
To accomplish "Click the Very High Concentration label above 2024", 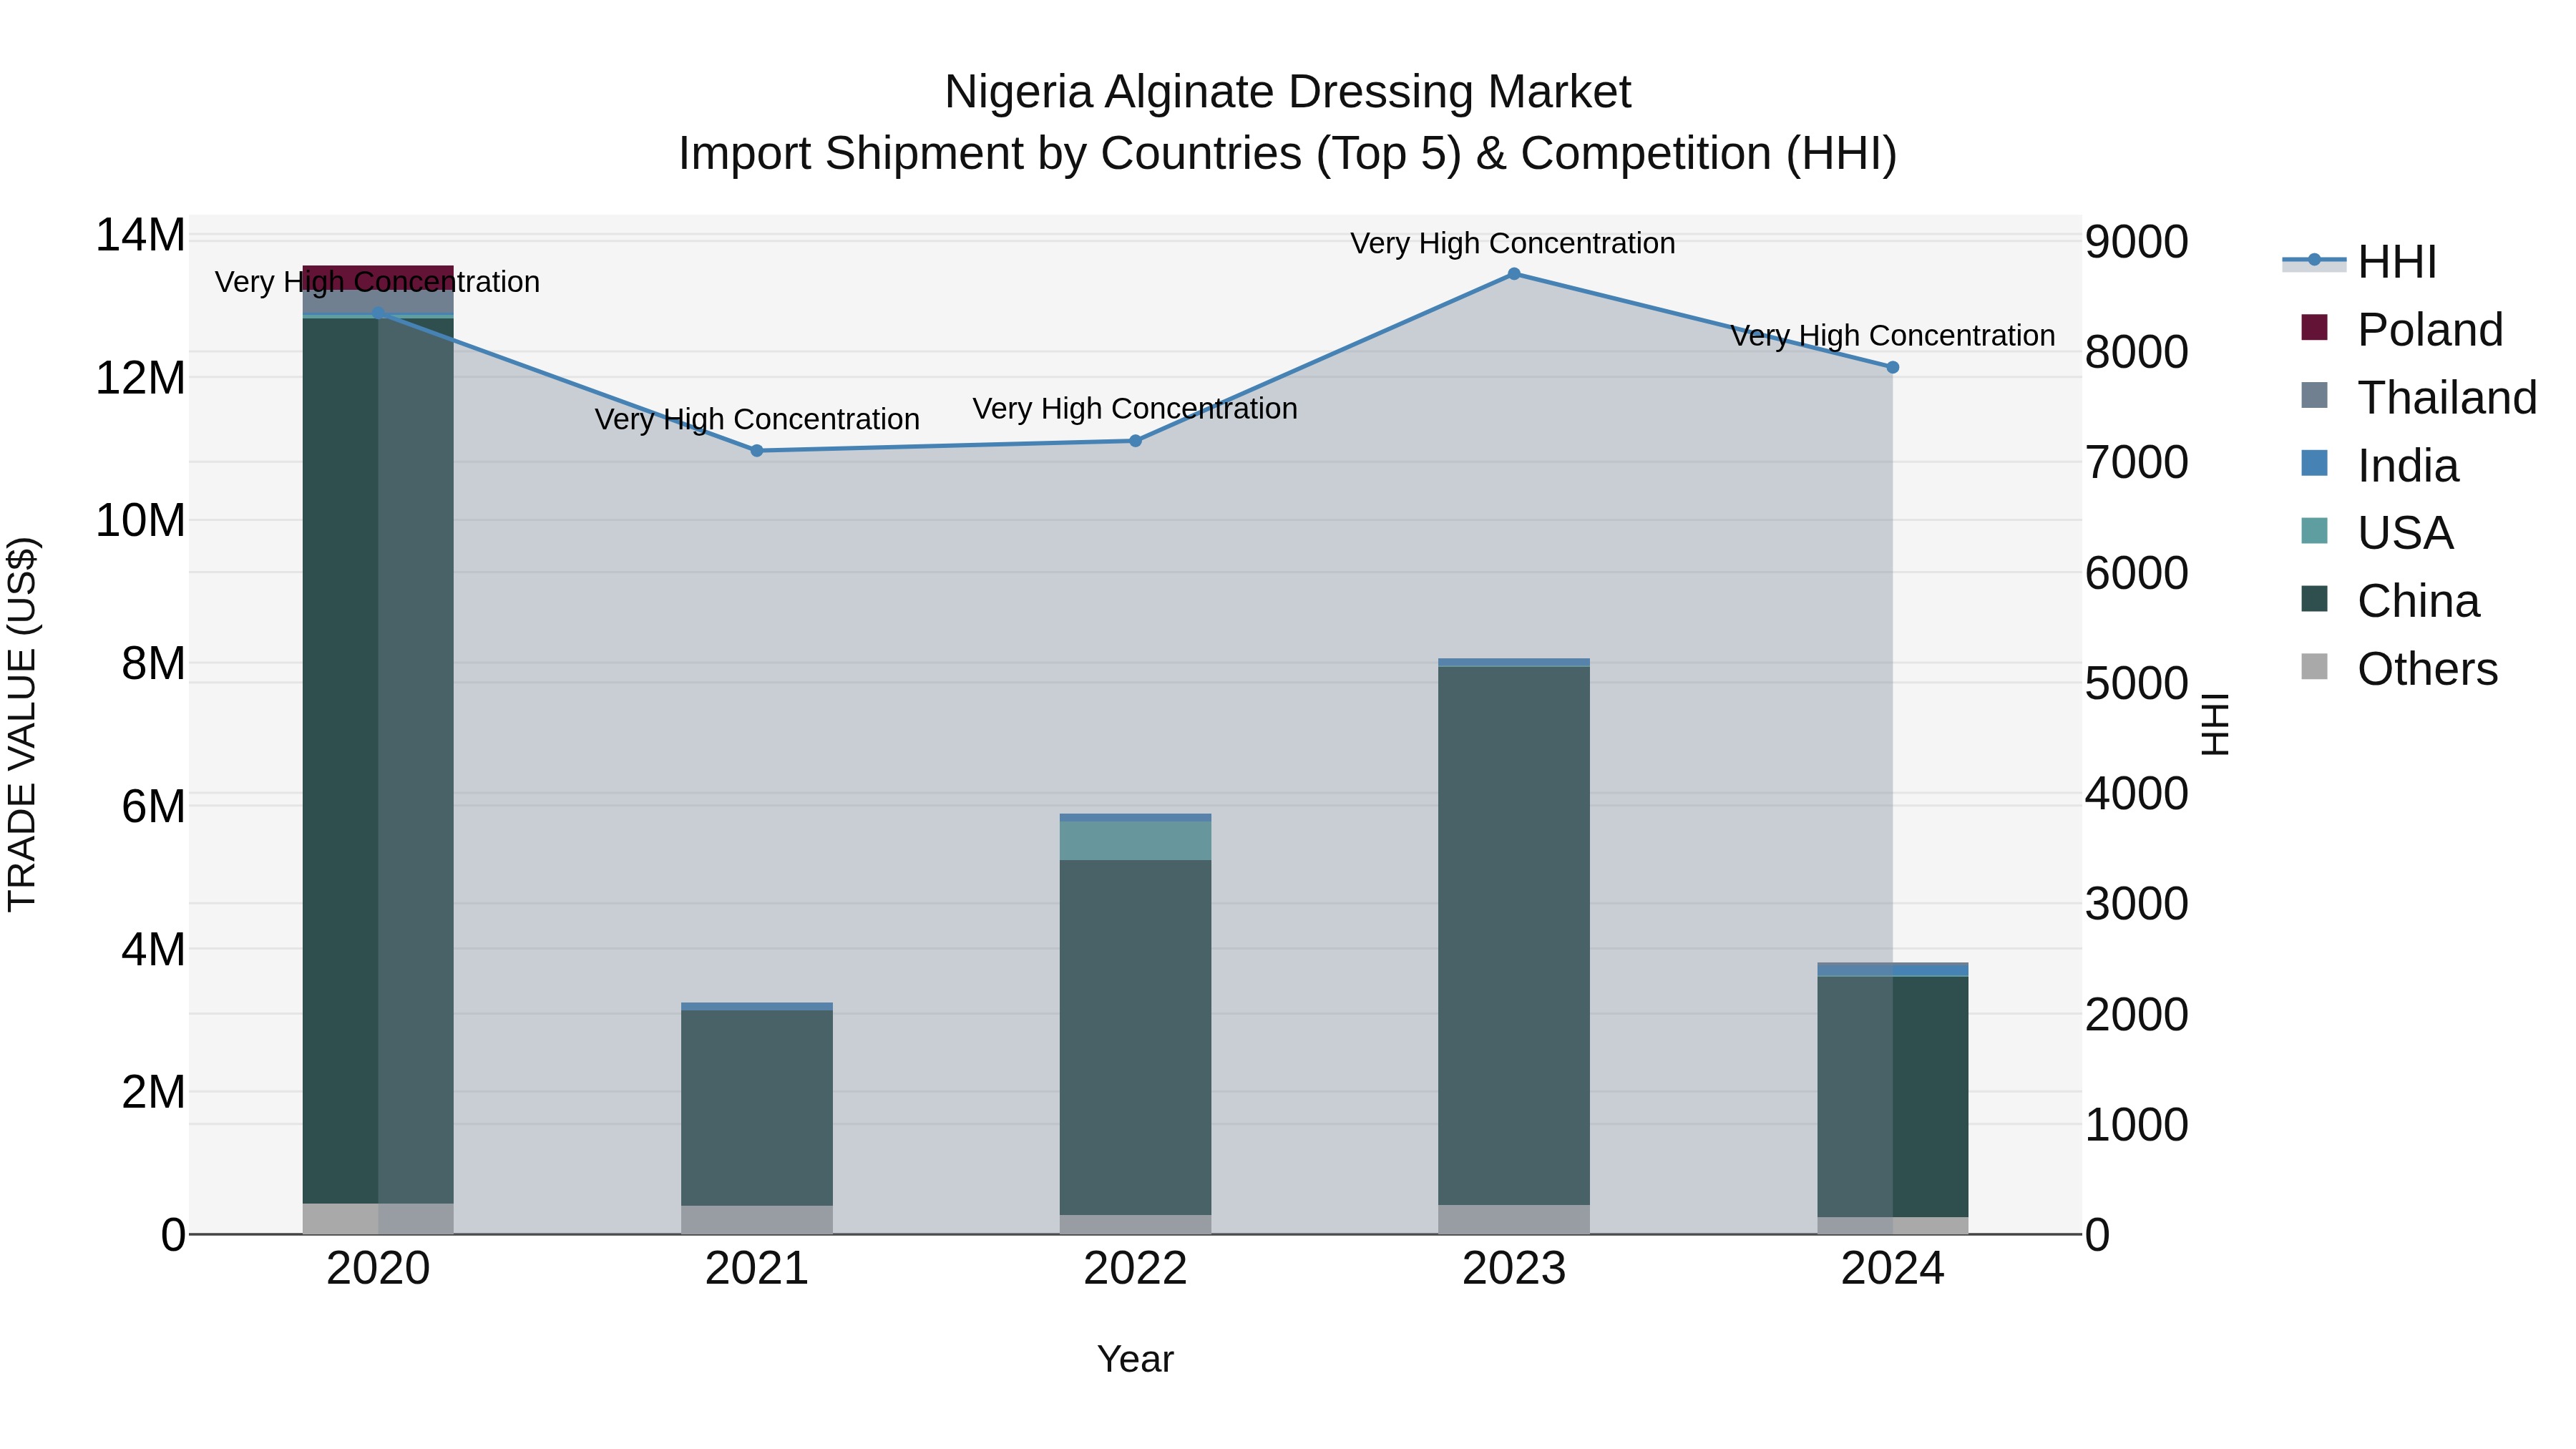I will coord(1893,336).
